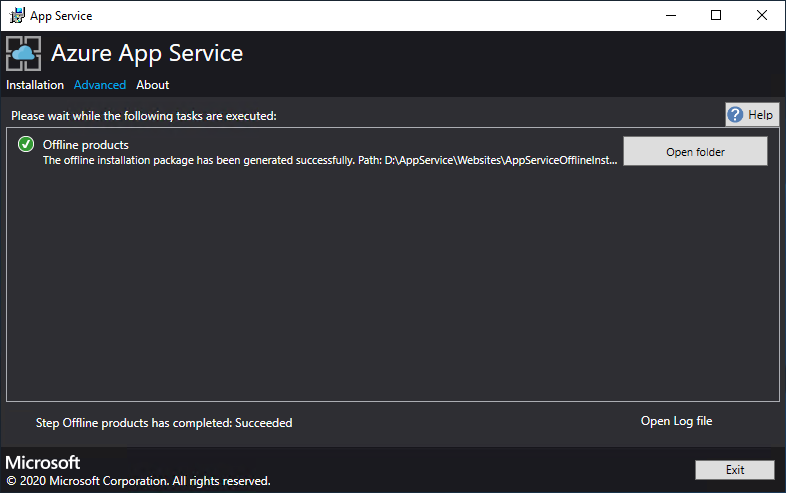The width and height of the screenshot is (786, 493).
Task: Maximize the App Service window
Action: 716,15
